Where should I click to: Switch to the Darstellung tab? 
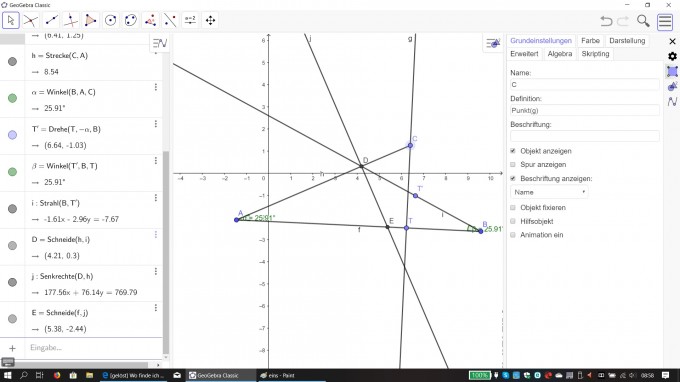click(627, 41)
